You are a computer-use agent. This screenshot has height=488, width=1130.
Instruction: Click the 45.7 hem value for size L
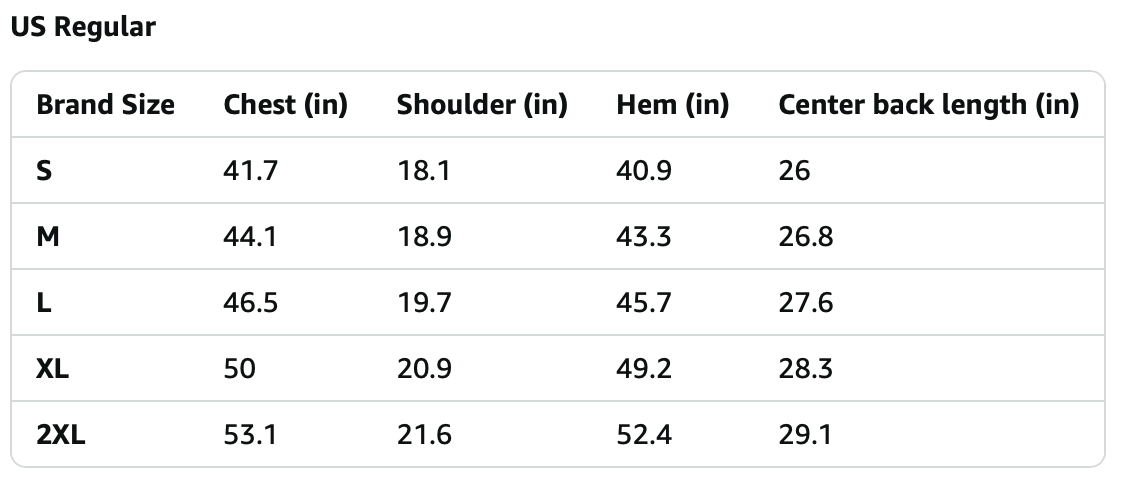click(x=644, y=303)
